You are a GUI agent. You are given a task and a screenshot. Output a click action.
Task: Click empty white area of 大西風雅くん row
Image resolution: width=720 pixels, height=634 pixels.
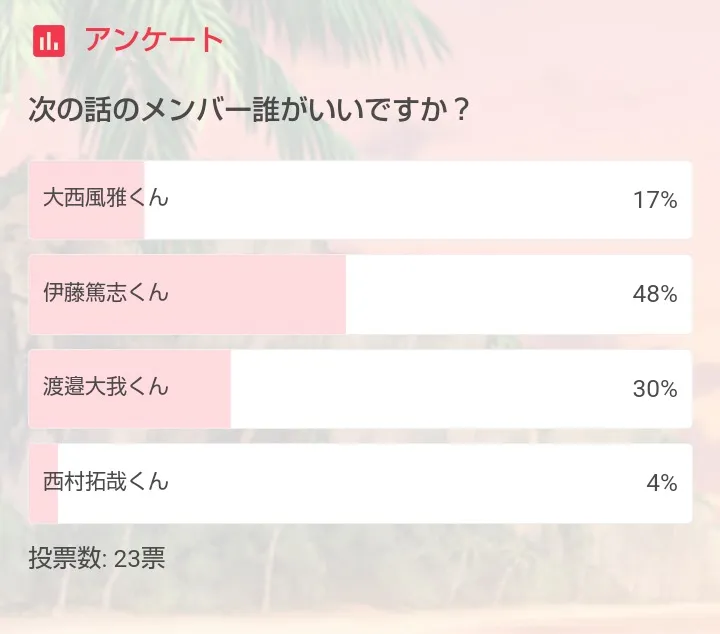[390, 200]
